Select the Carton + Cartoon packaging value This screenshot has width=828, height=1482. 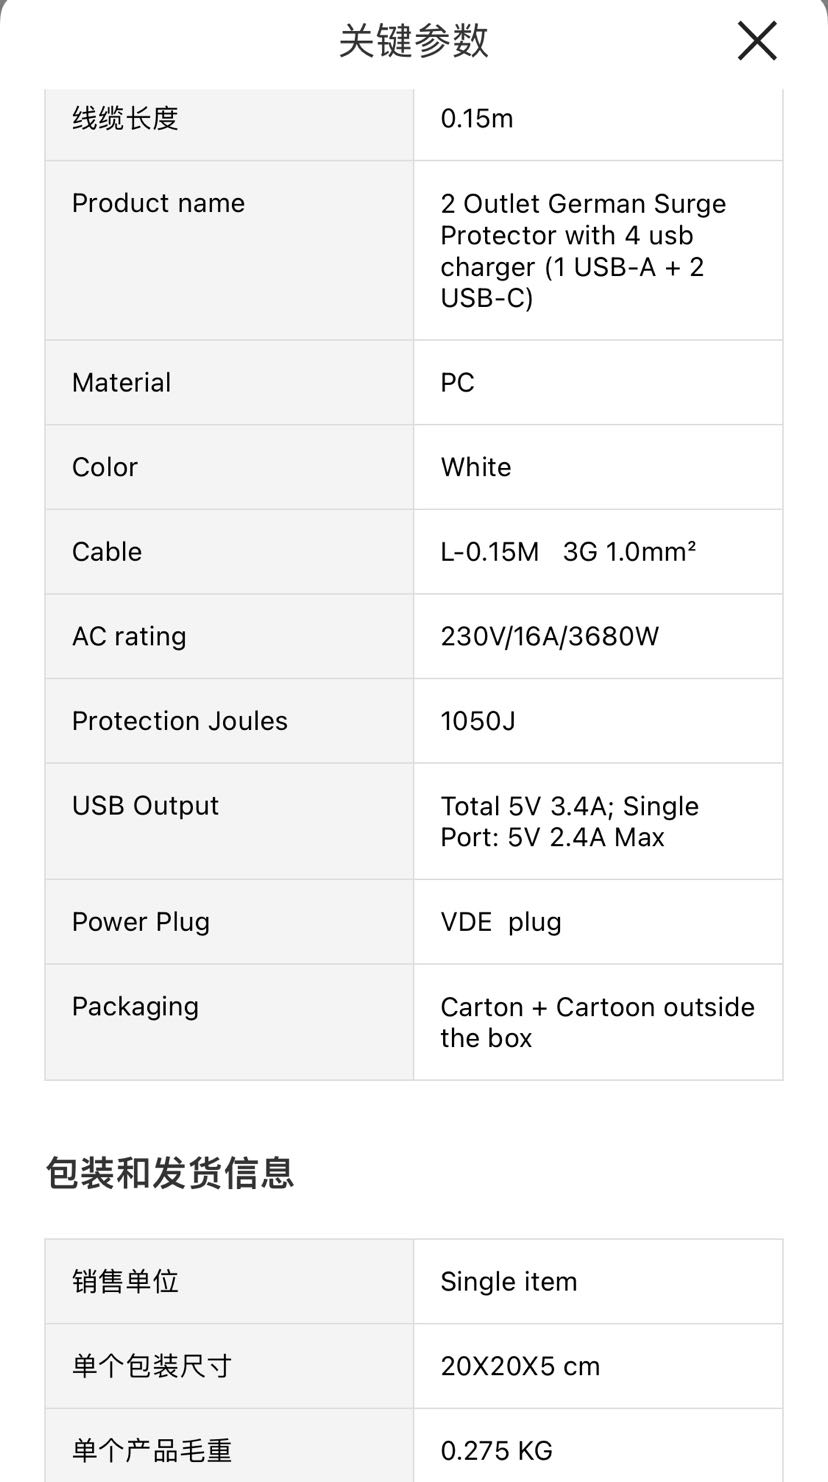597,1022
